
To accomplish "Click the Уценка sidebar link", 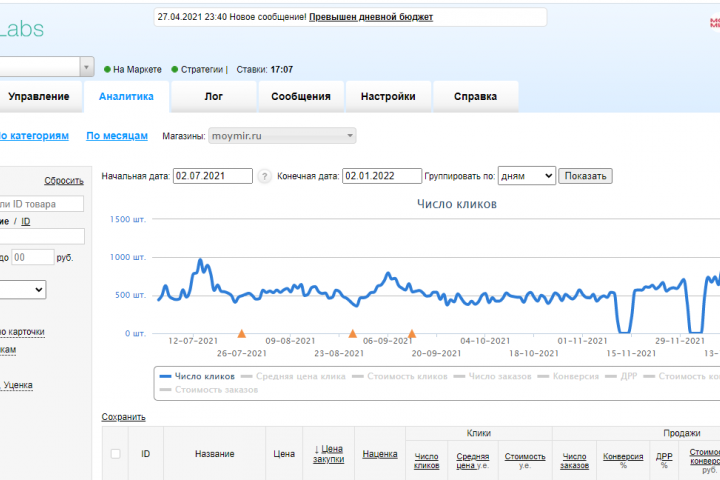I will (x=17, y=385).
